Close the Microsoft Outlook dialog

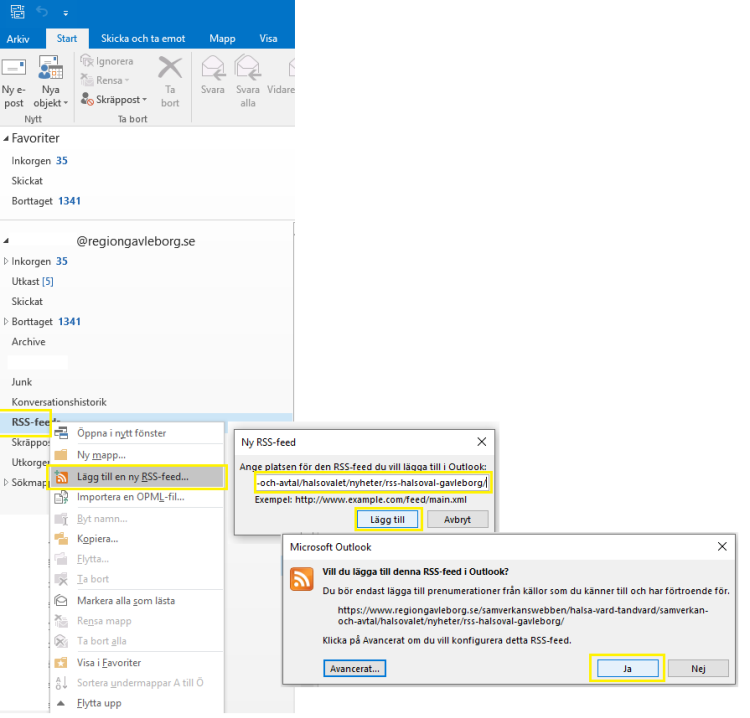[x=722, y=546]
